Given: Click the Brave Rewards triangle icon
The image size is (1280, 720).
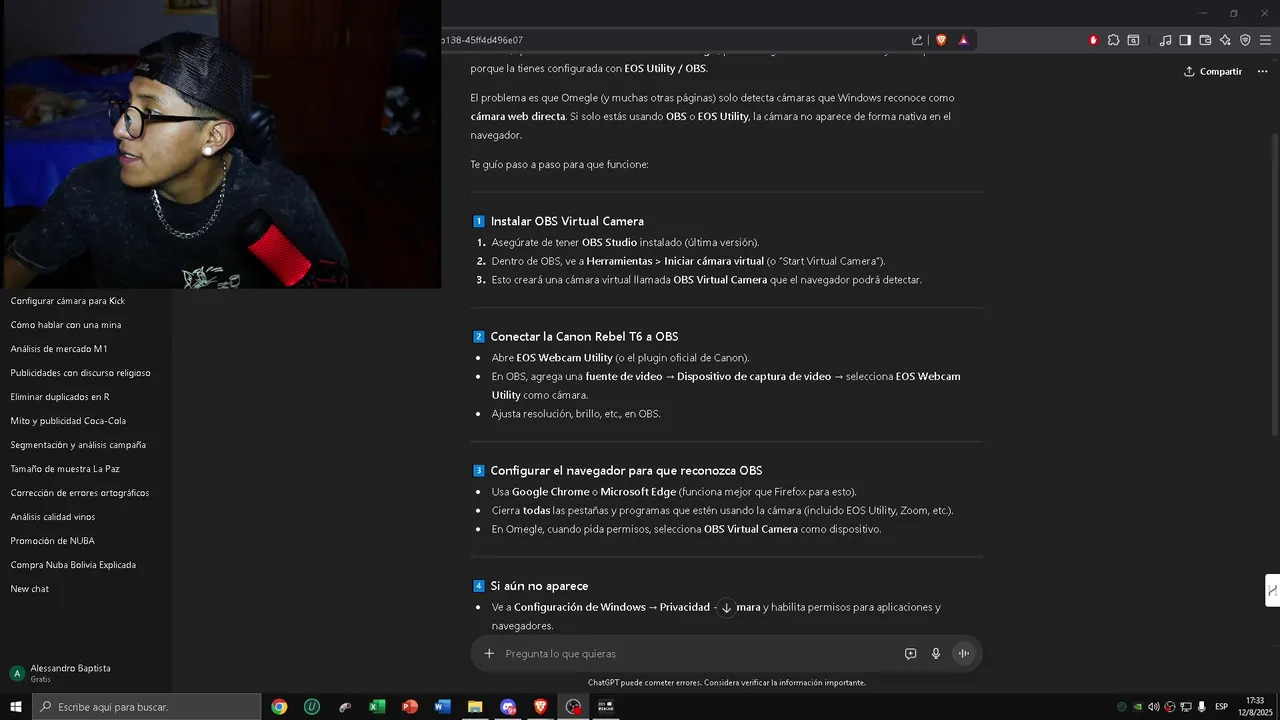Looking at the screenshot, I should [x=963, y=40].
